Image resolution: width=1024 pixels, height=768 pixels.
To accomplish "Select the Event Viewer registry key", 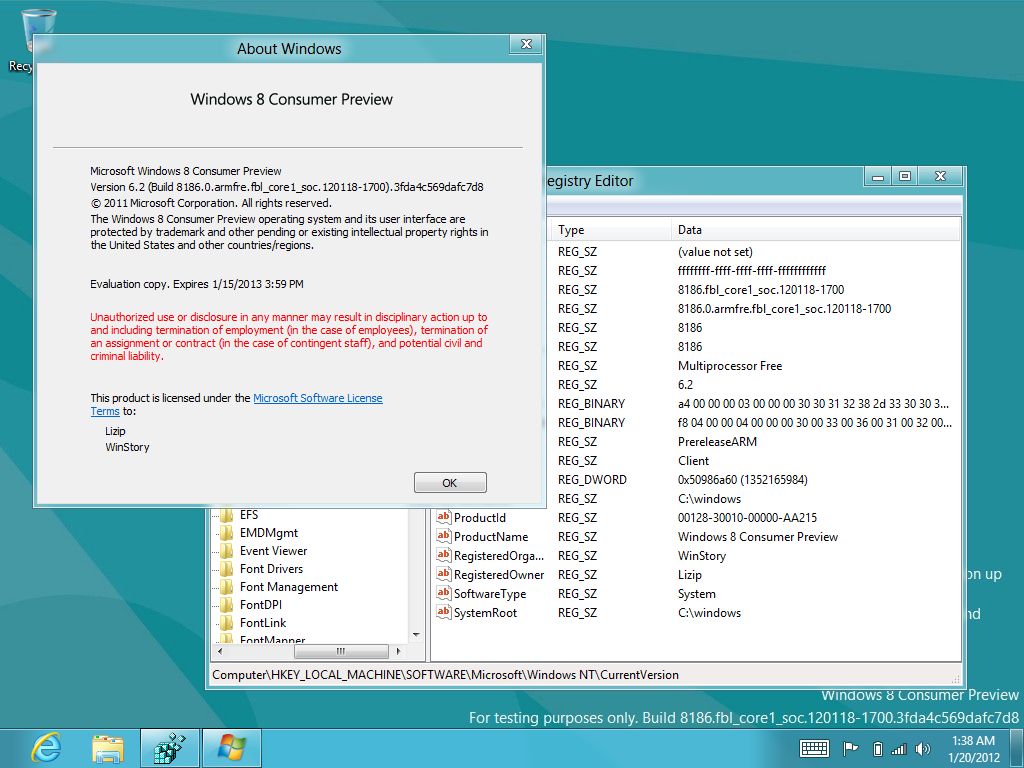I will 273,551.
